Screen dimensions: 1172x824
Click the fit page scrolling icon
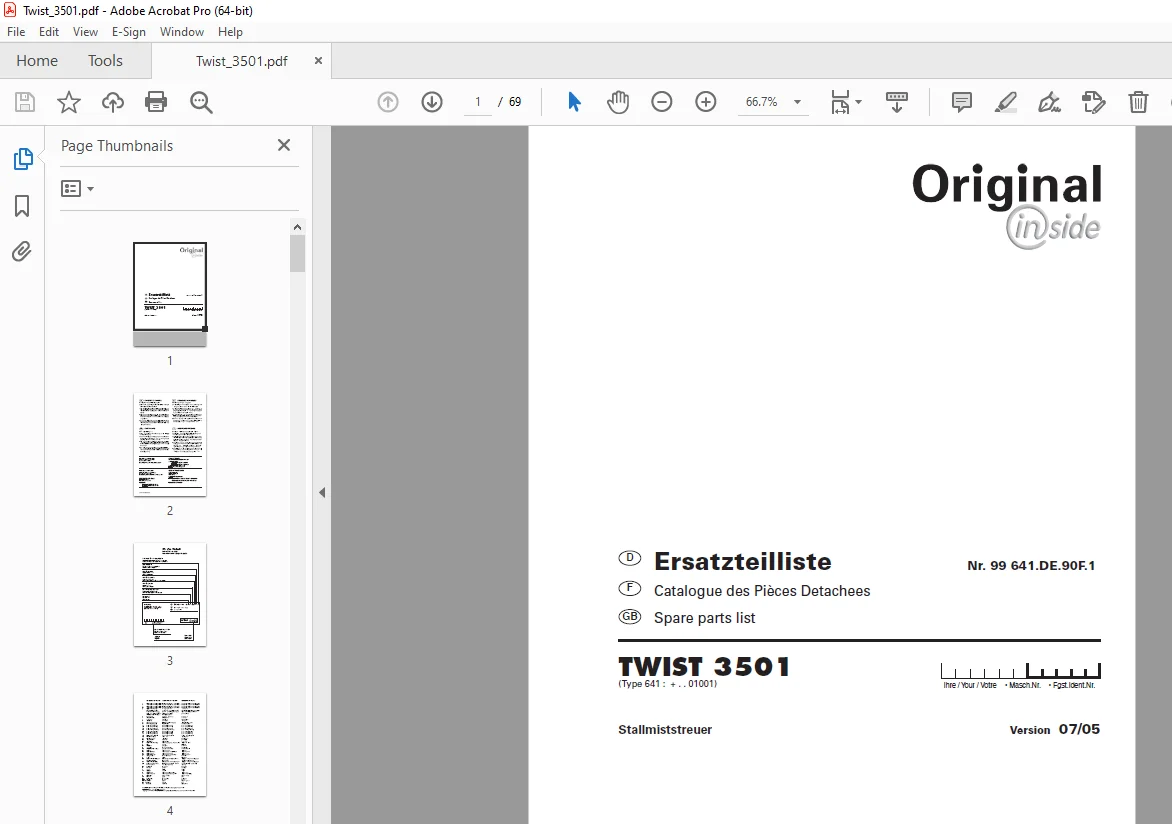tap(840, 102)
